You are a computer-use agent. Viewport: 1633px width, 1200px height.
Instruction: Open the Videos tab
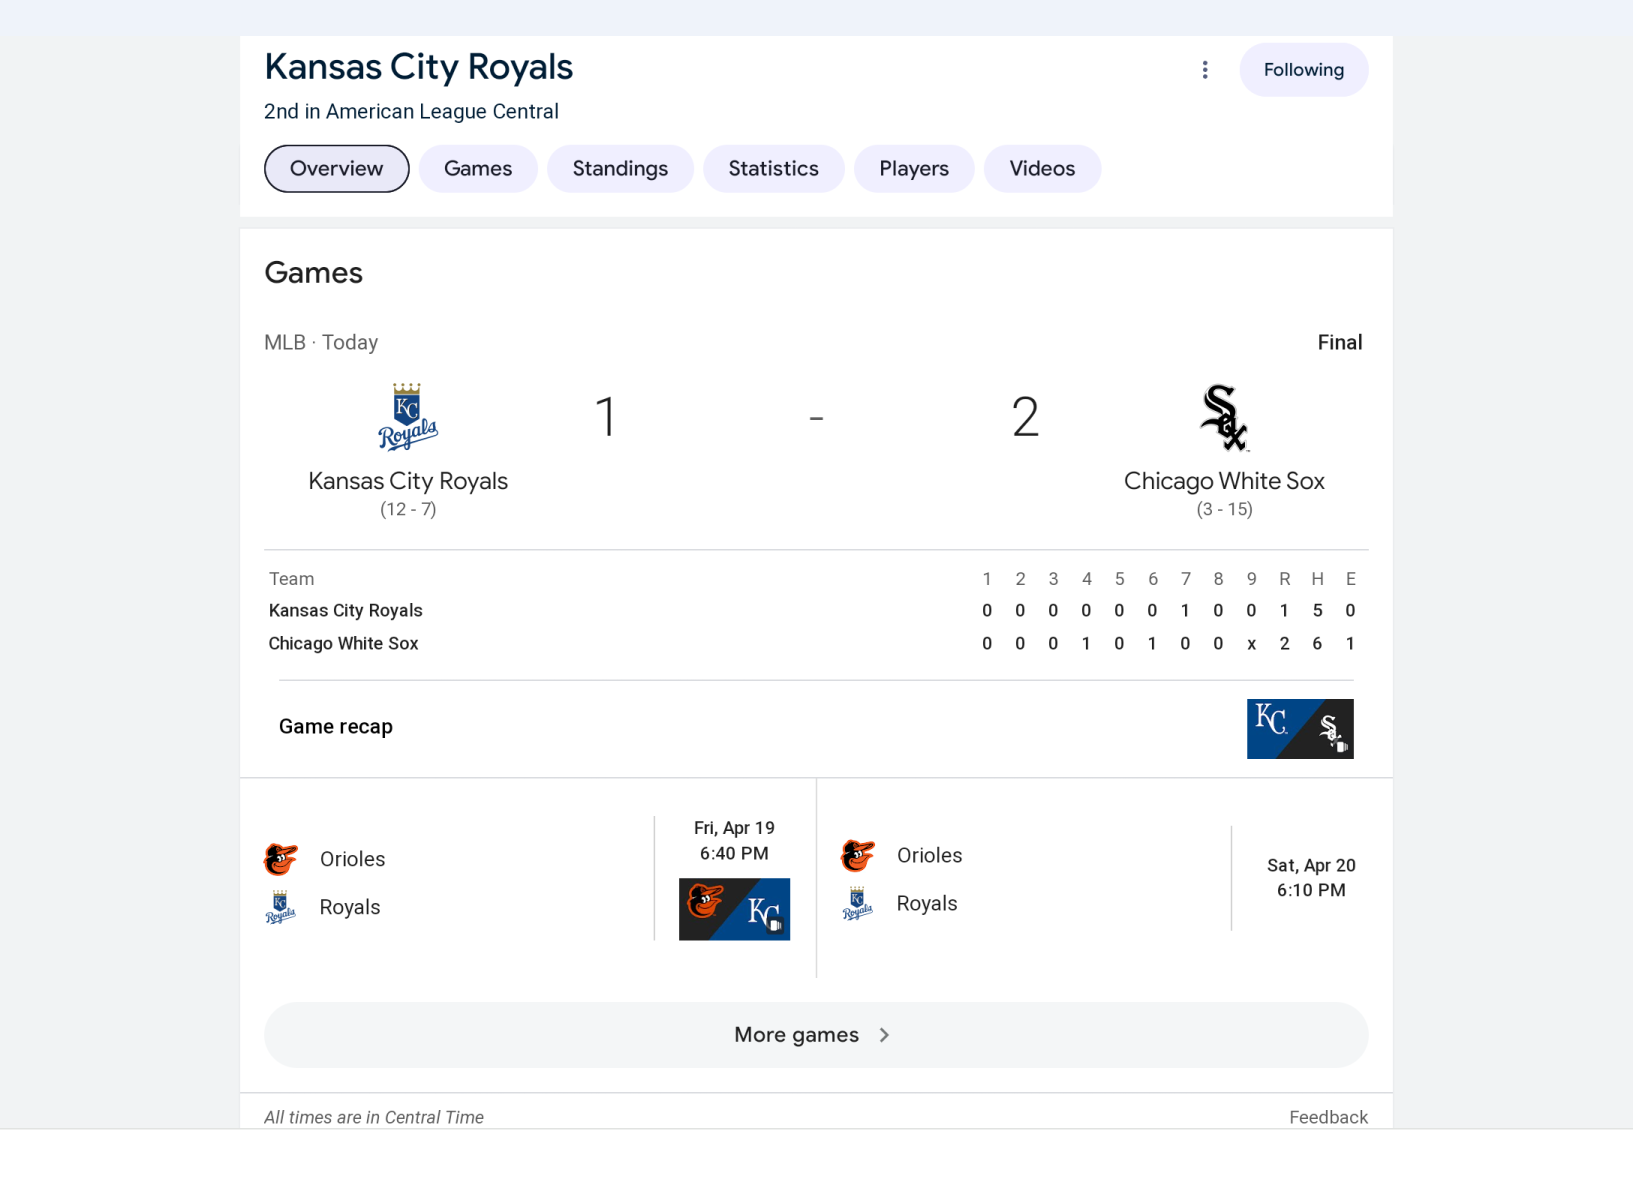1042,169
